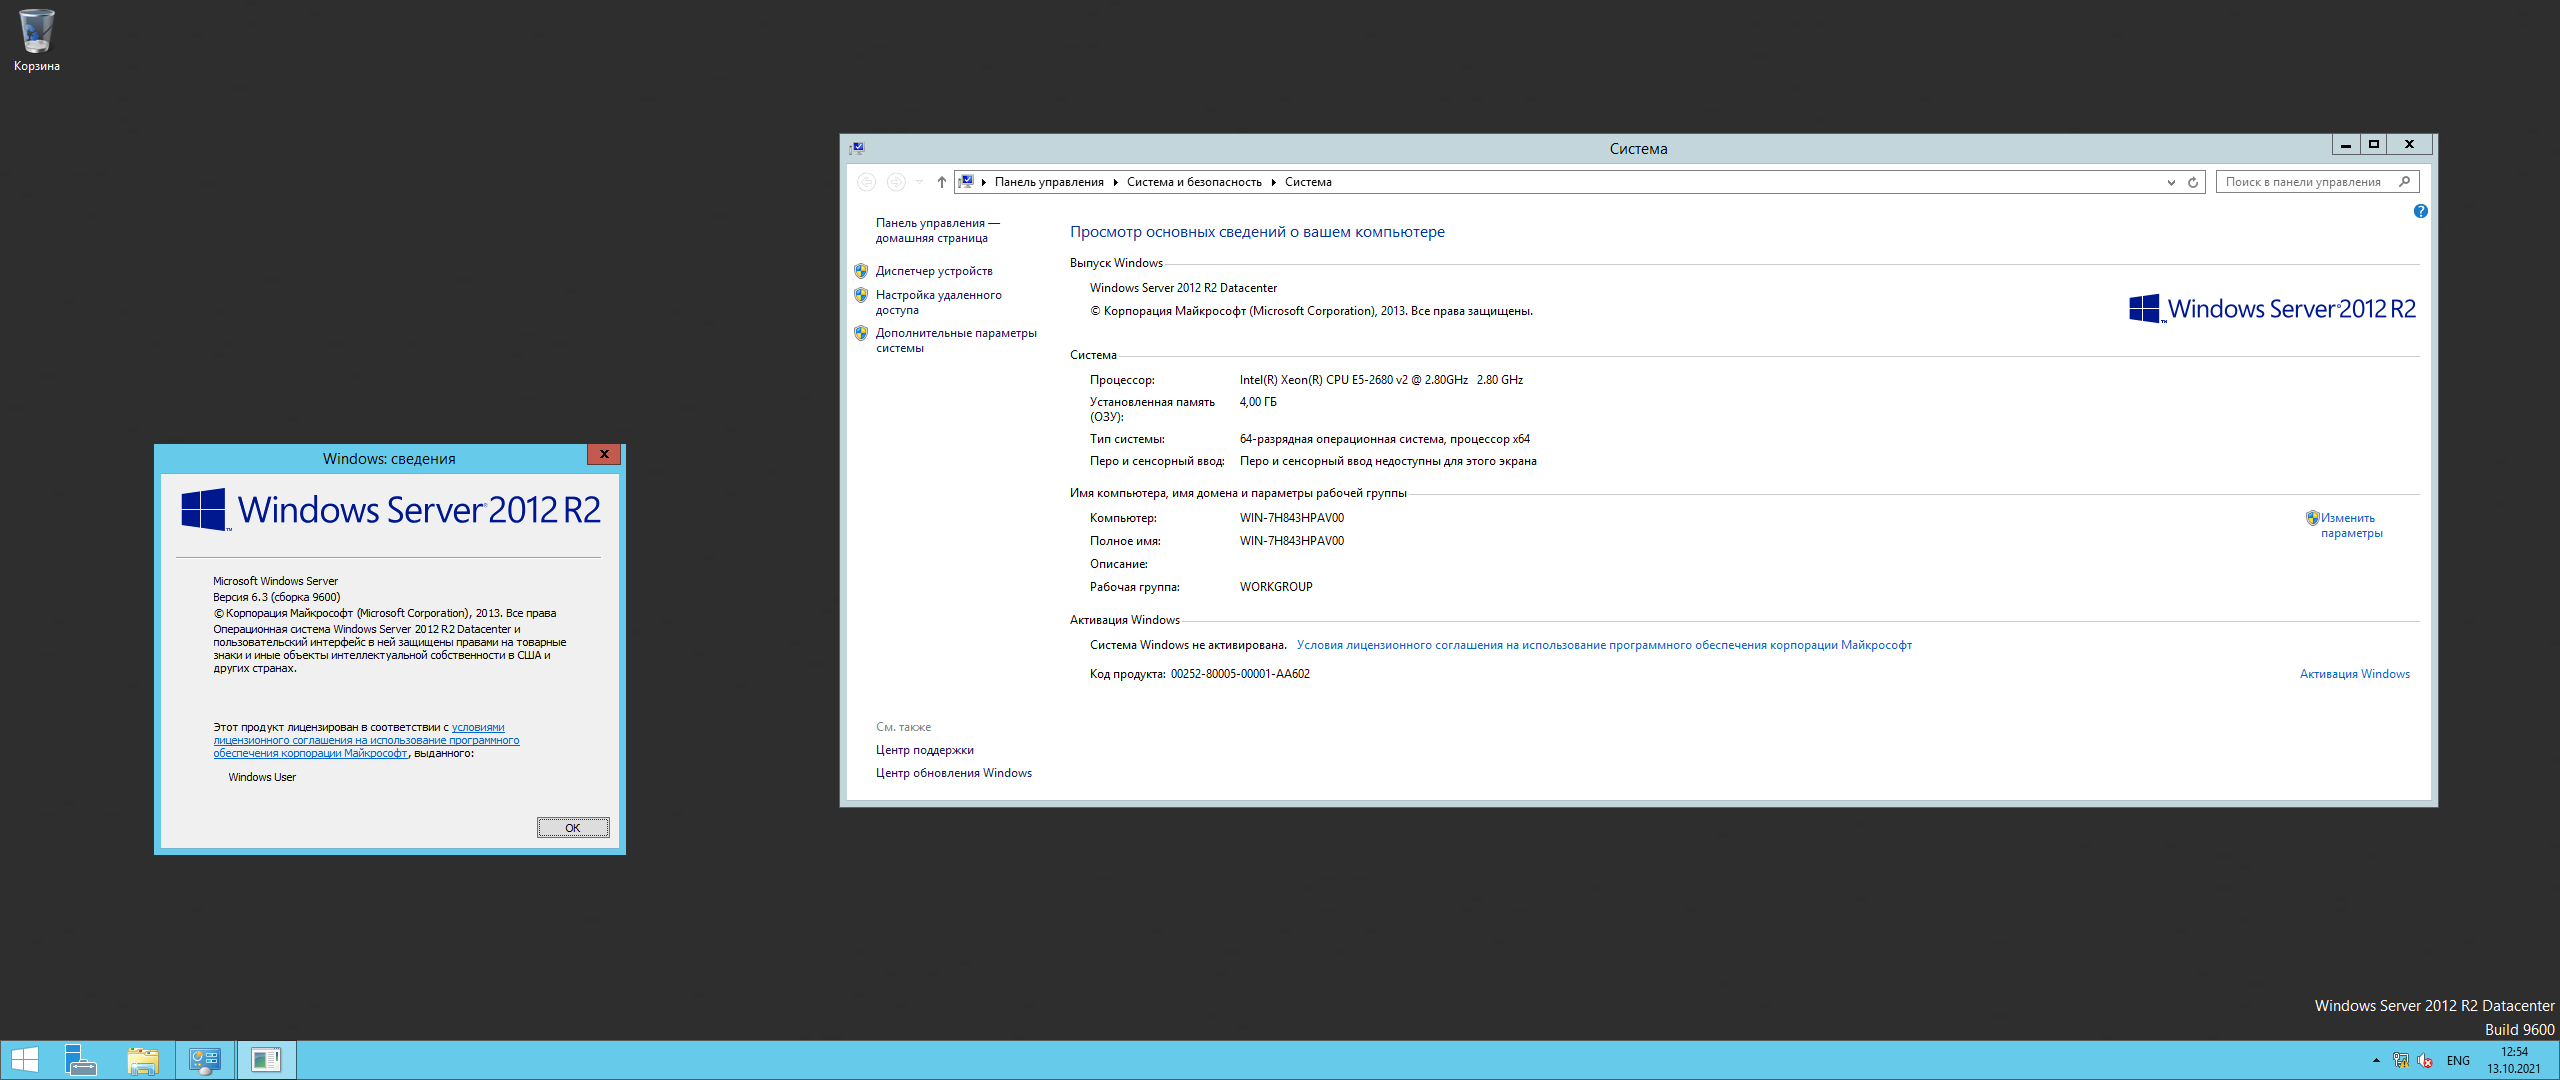
Task: Expand chevron after 'Система и безопасность'
Action: [1273, 182]
